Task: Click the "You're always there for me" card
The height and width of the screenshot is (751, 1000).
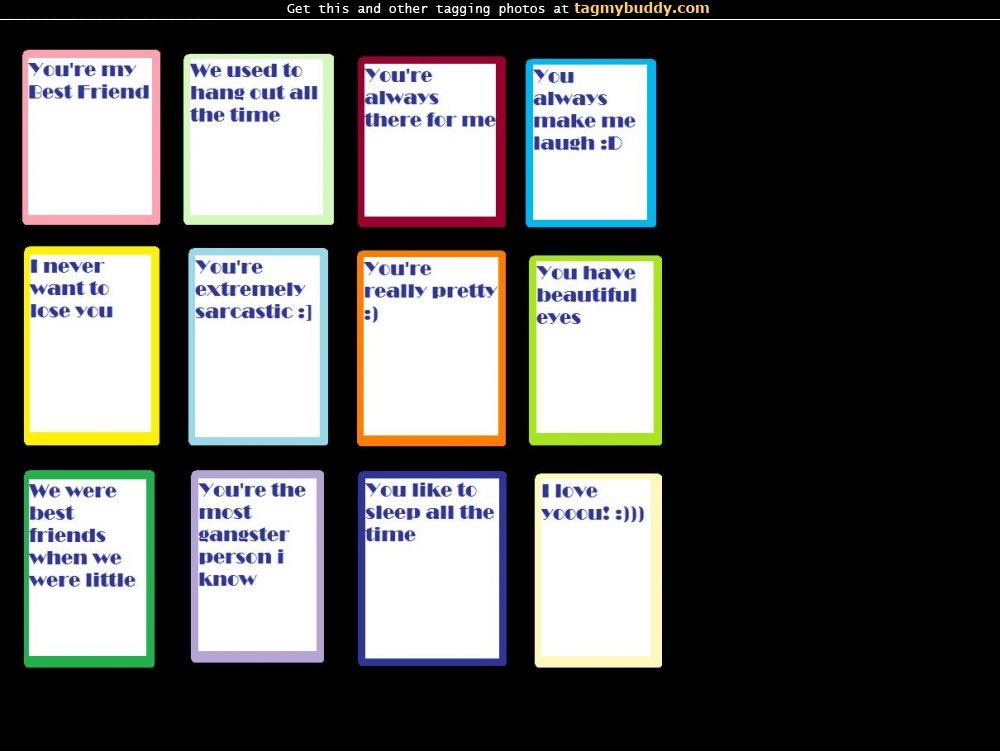Action: pos(432,142)
